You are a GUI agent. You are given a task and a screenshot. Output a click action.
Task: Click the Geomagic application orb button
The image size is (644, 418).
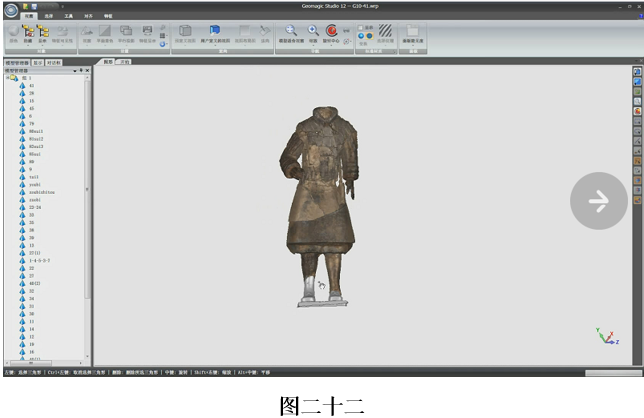pos(11,10)
